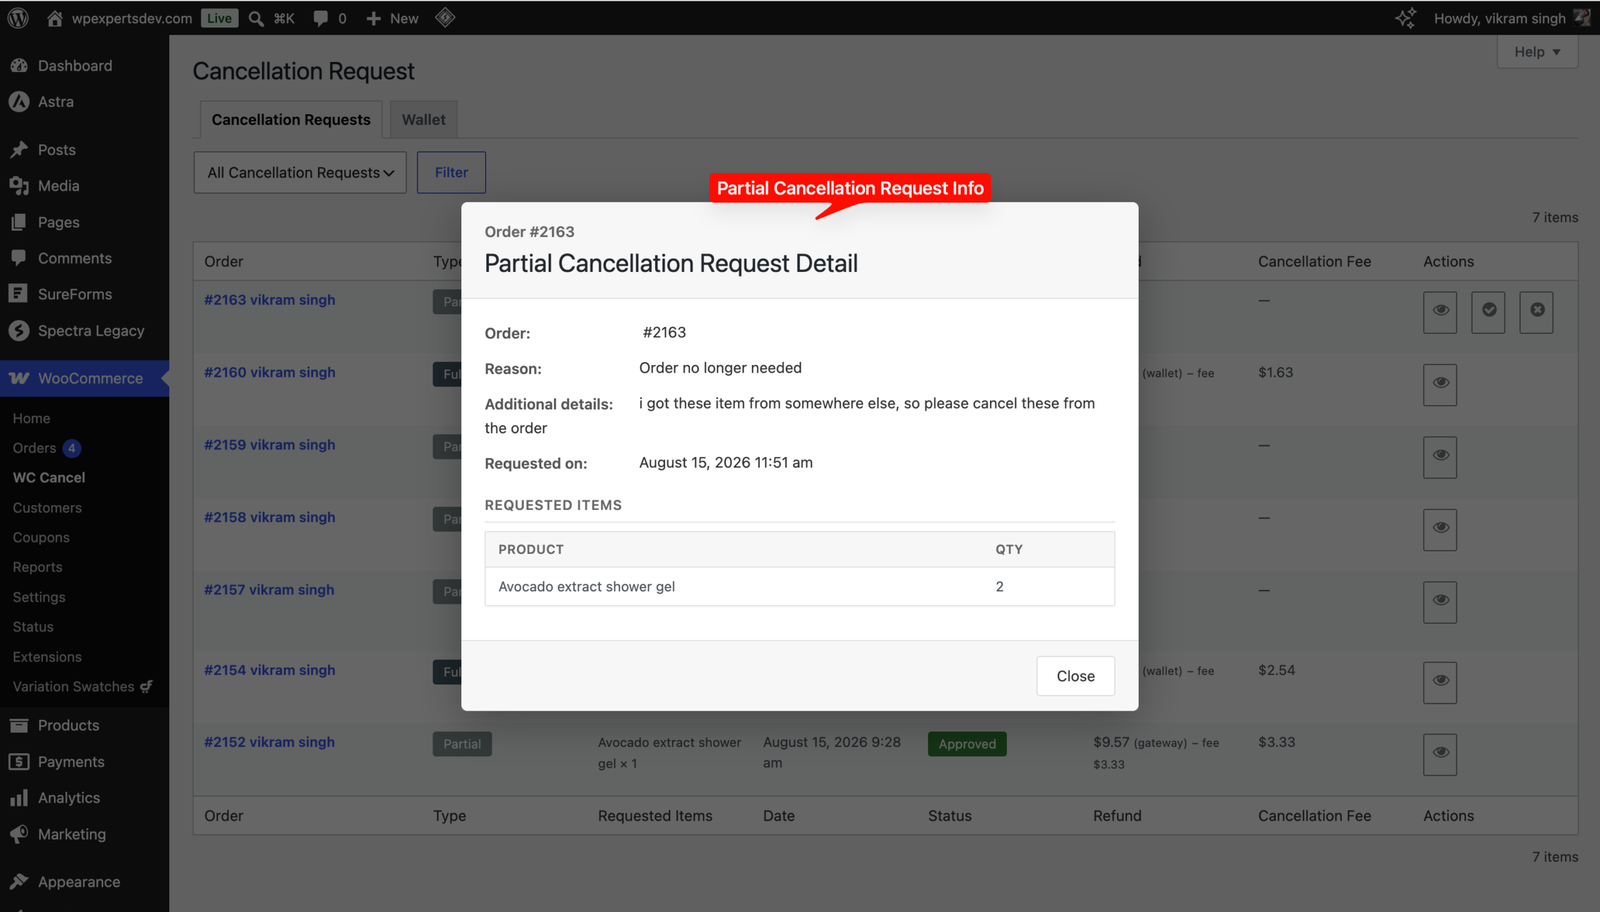Open the Variation Swatches submenu item

[x=82, y=687]
